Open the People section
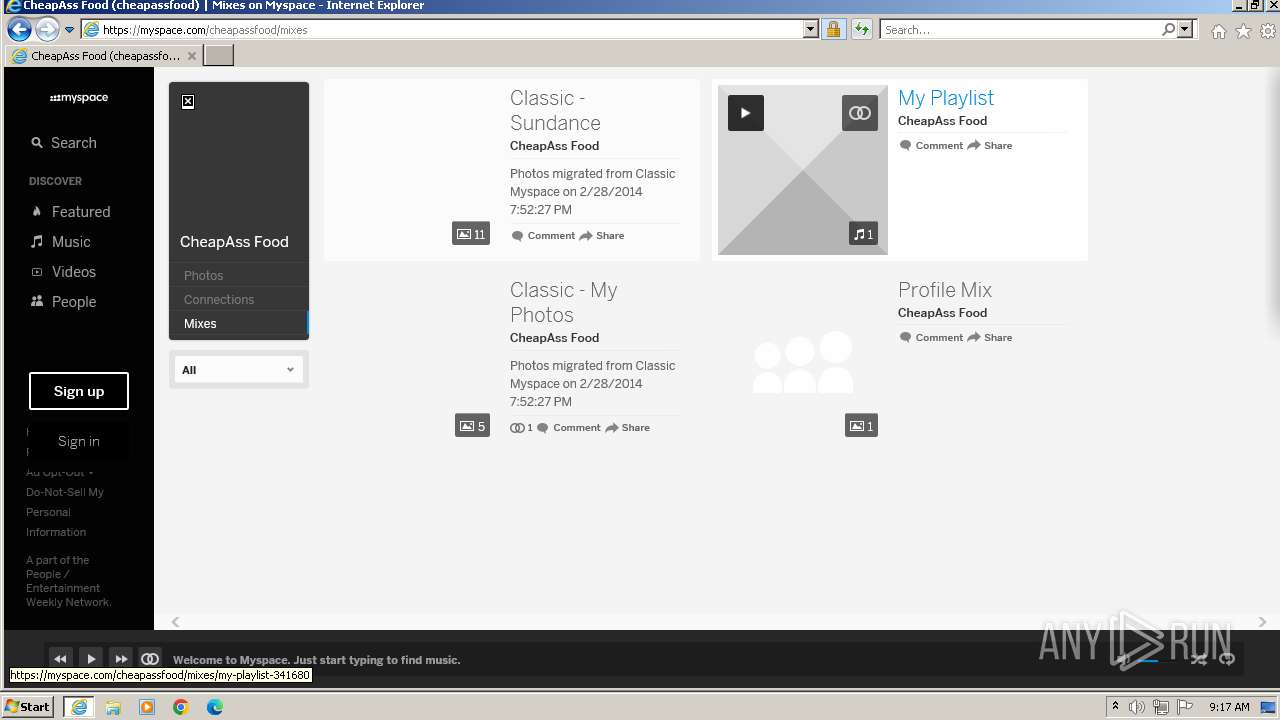 point(63,302)
